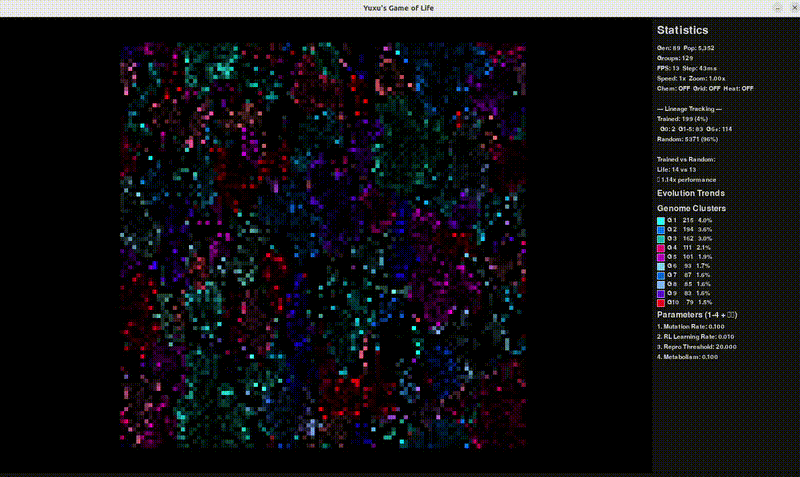
Task: Click the G1 216 4.0% row text
Action: (690, 221)
